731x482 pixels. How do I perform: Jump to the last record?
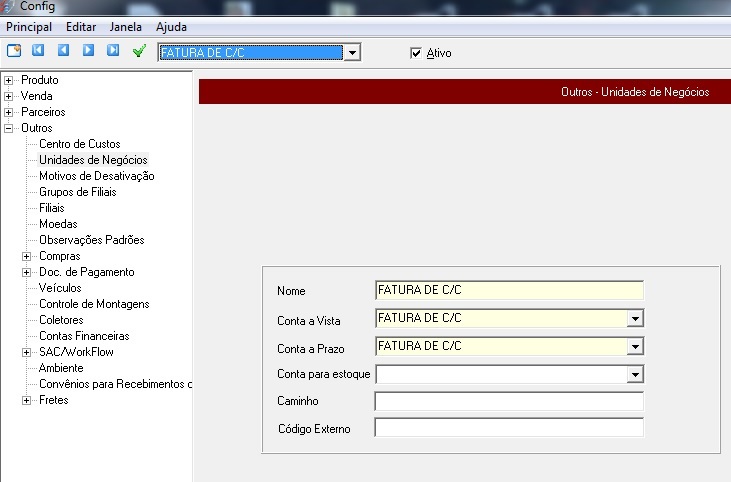(113, 50)
